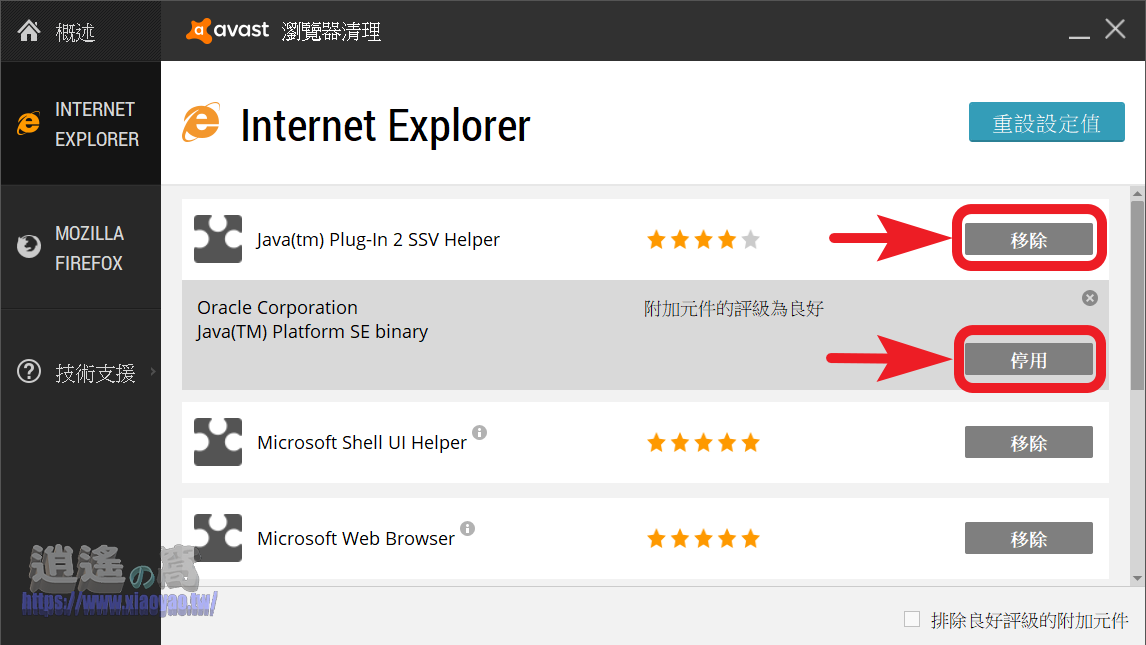Switch to MOZILLA FIREFOX tab label

(90, 248)
